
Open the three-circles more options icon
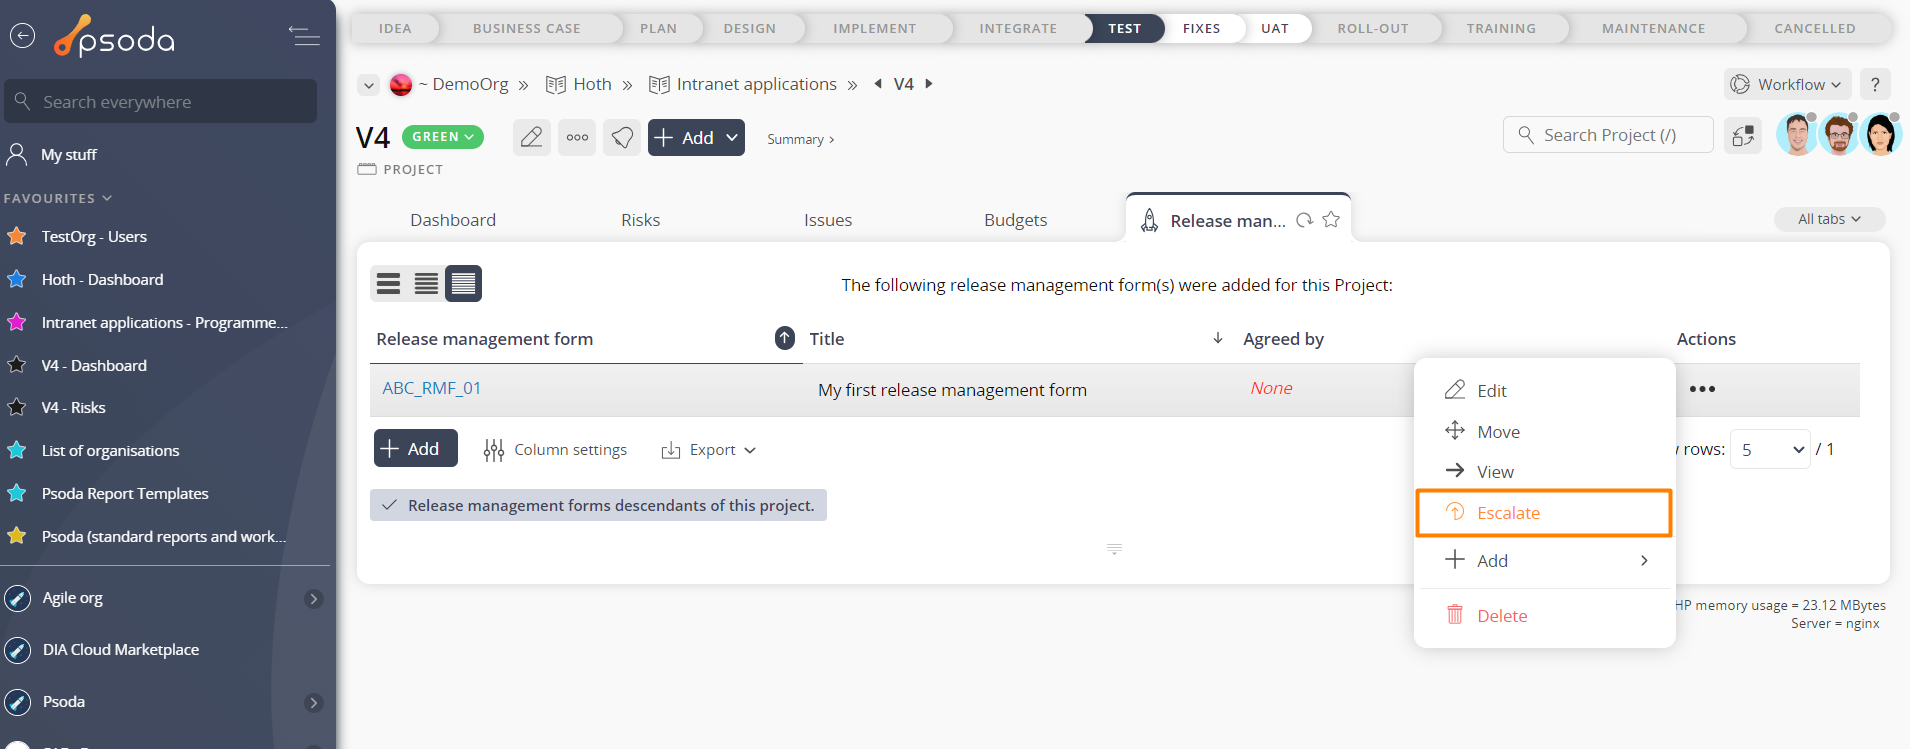[577, 137]
